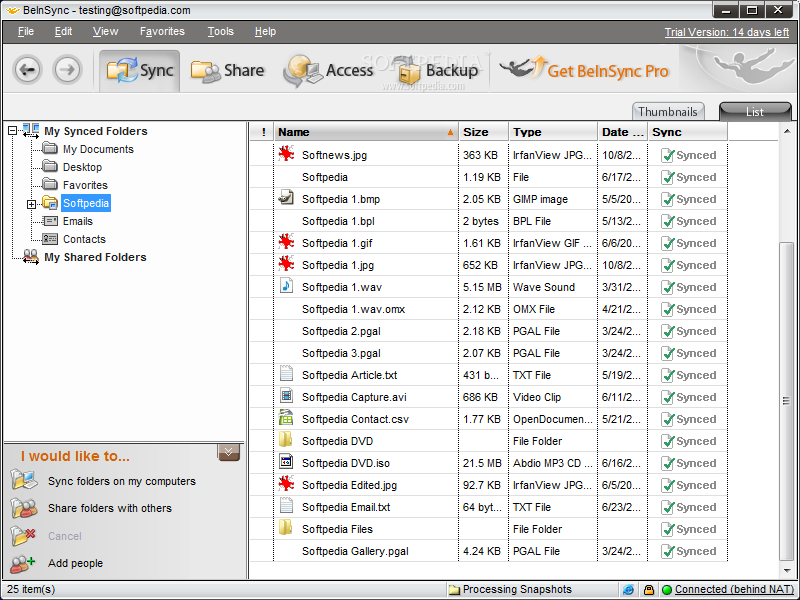Image resolution: width=800 pixels, height=600 pixels.
Task: Open the Backup section
Action: tap(438, 70)
